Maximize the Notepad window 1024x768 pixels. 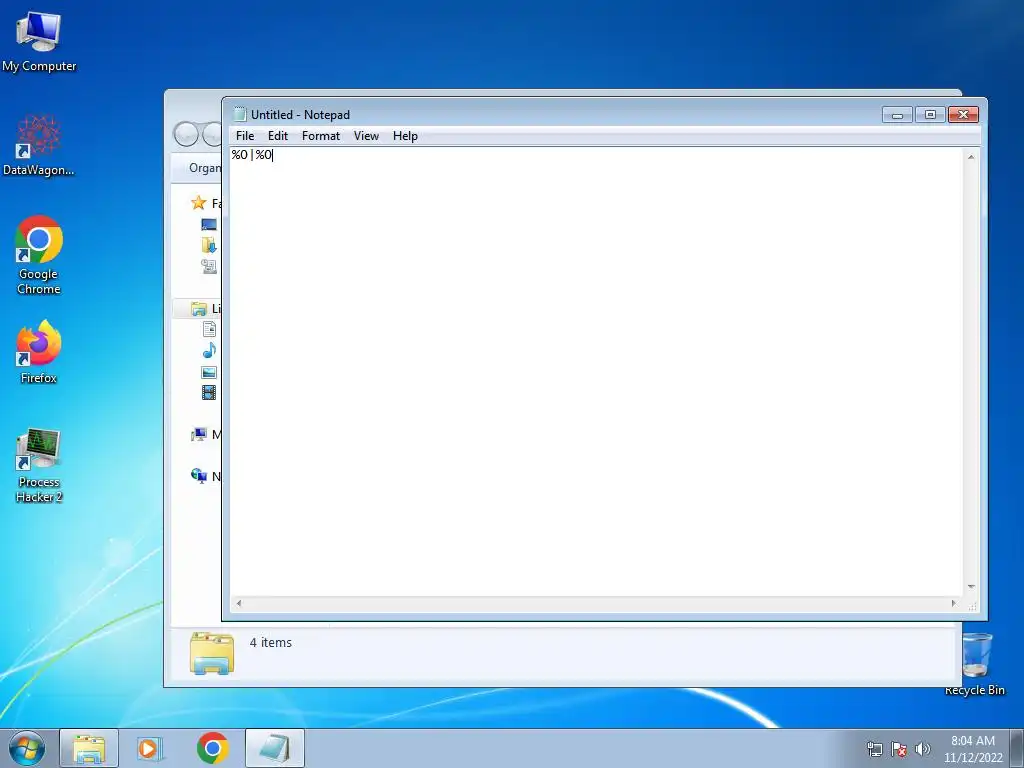[930, 115]
